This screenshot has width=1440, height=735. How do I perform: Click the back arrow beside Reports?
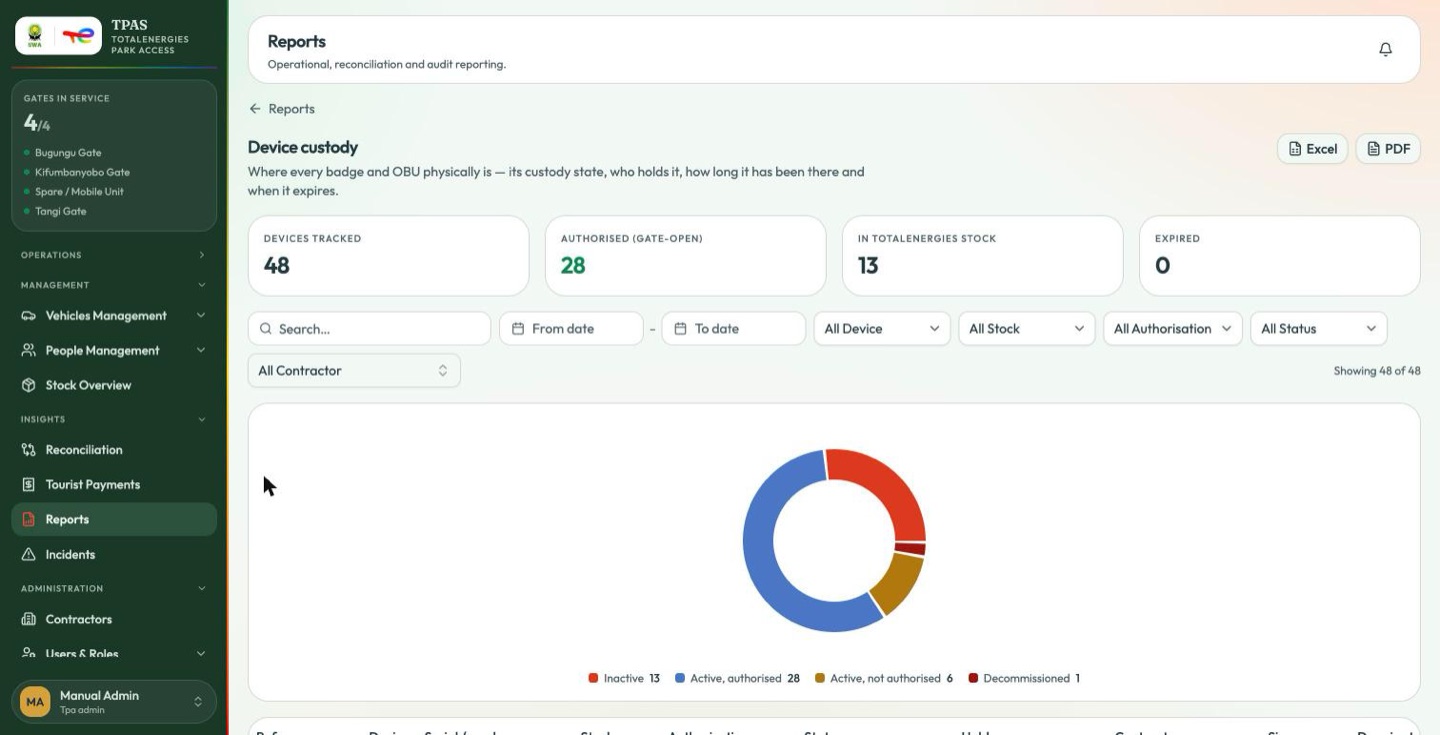click(x=255, y=109)
